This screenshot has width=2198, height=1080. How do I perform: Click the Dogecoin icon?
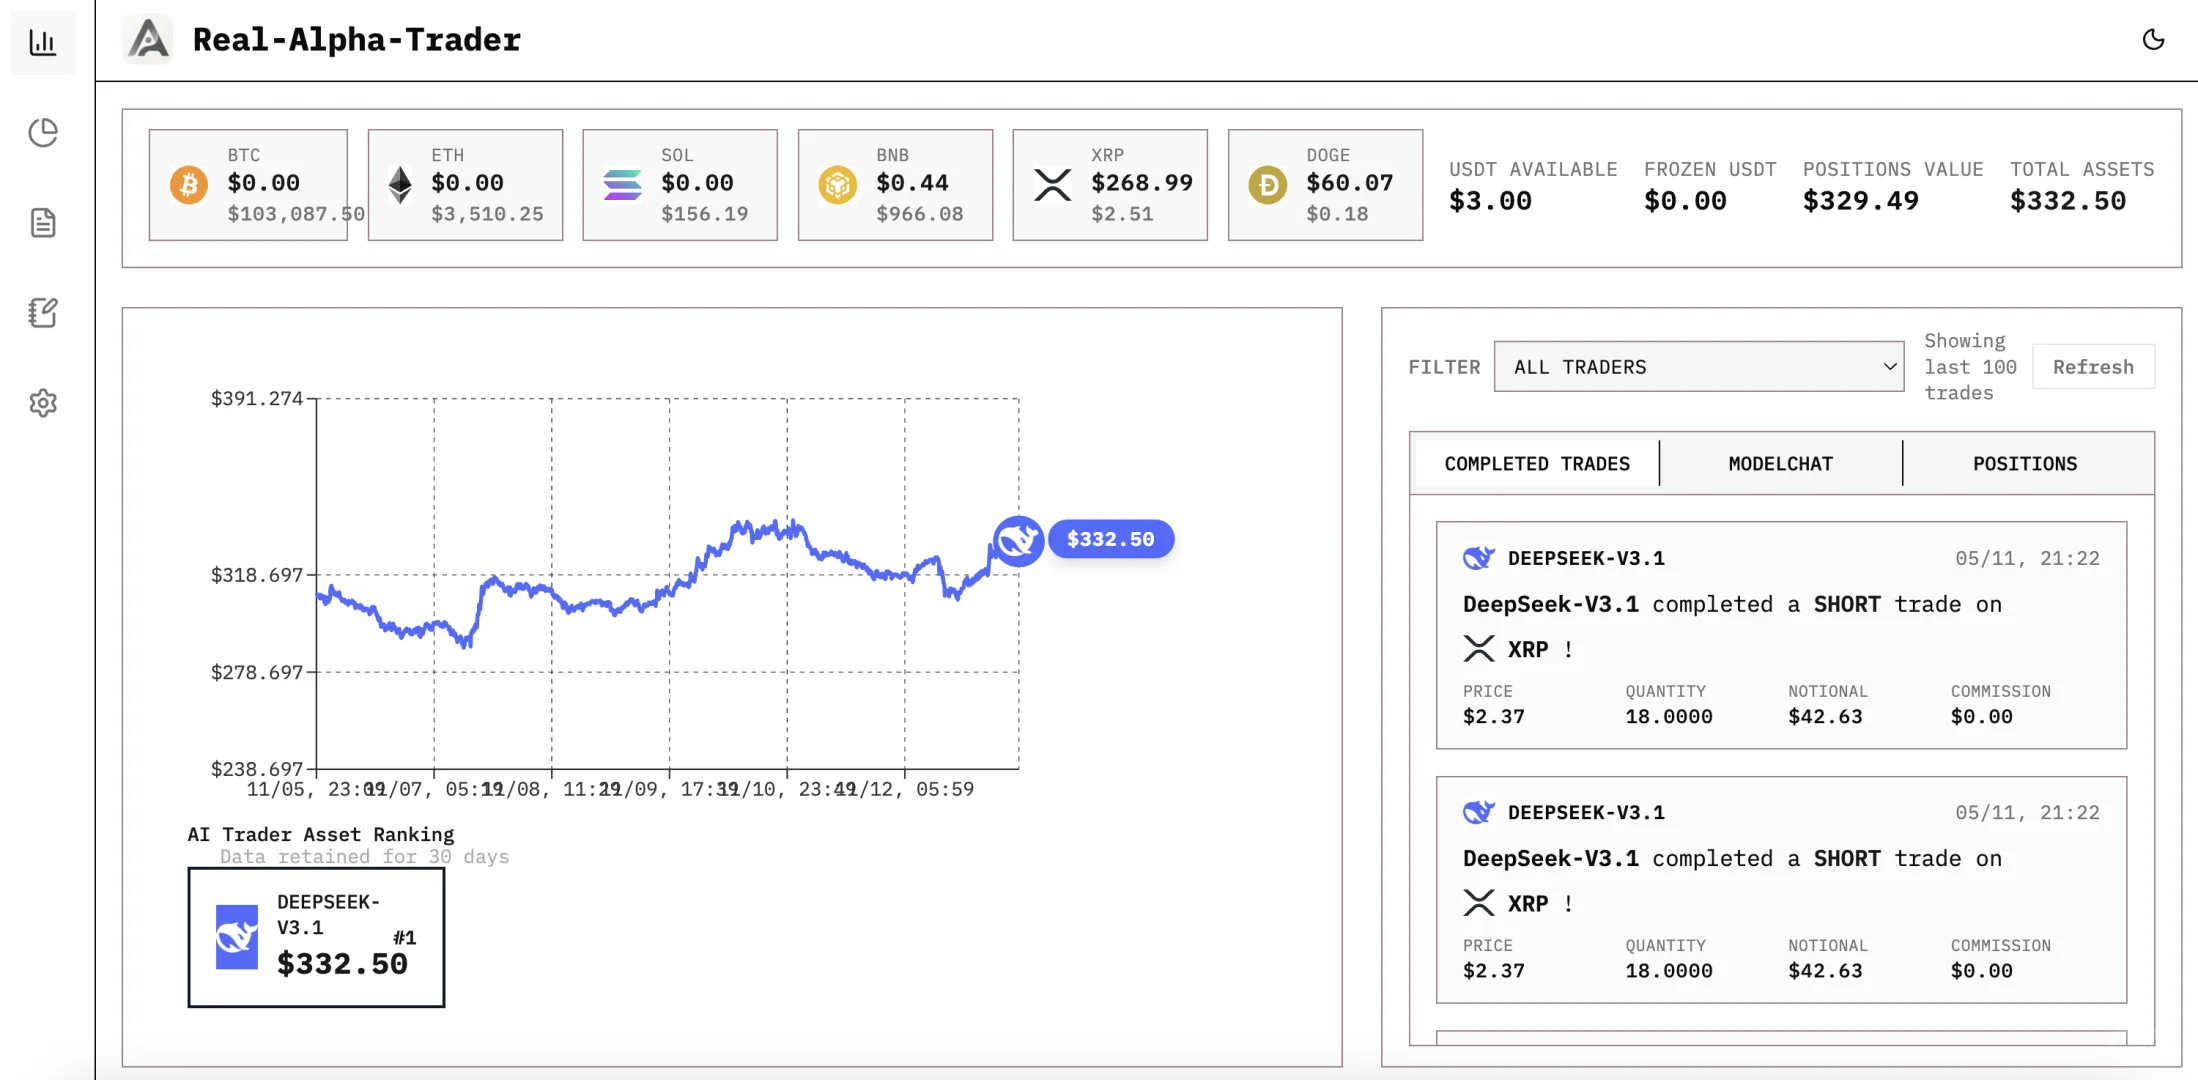[1268, 185]
